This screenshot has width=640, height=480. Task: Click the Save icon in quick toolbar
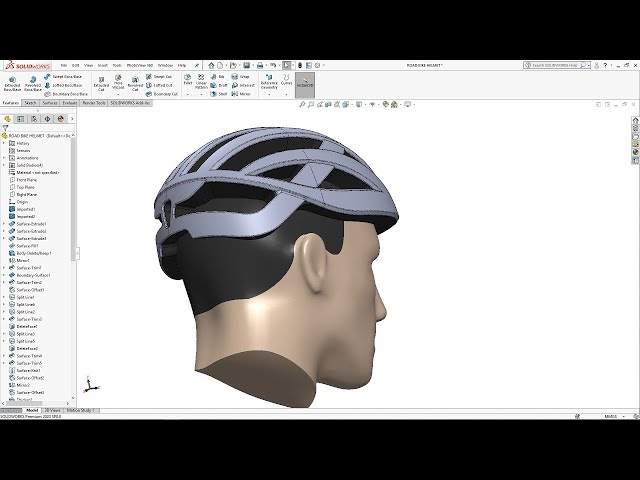tap(247, 65)
